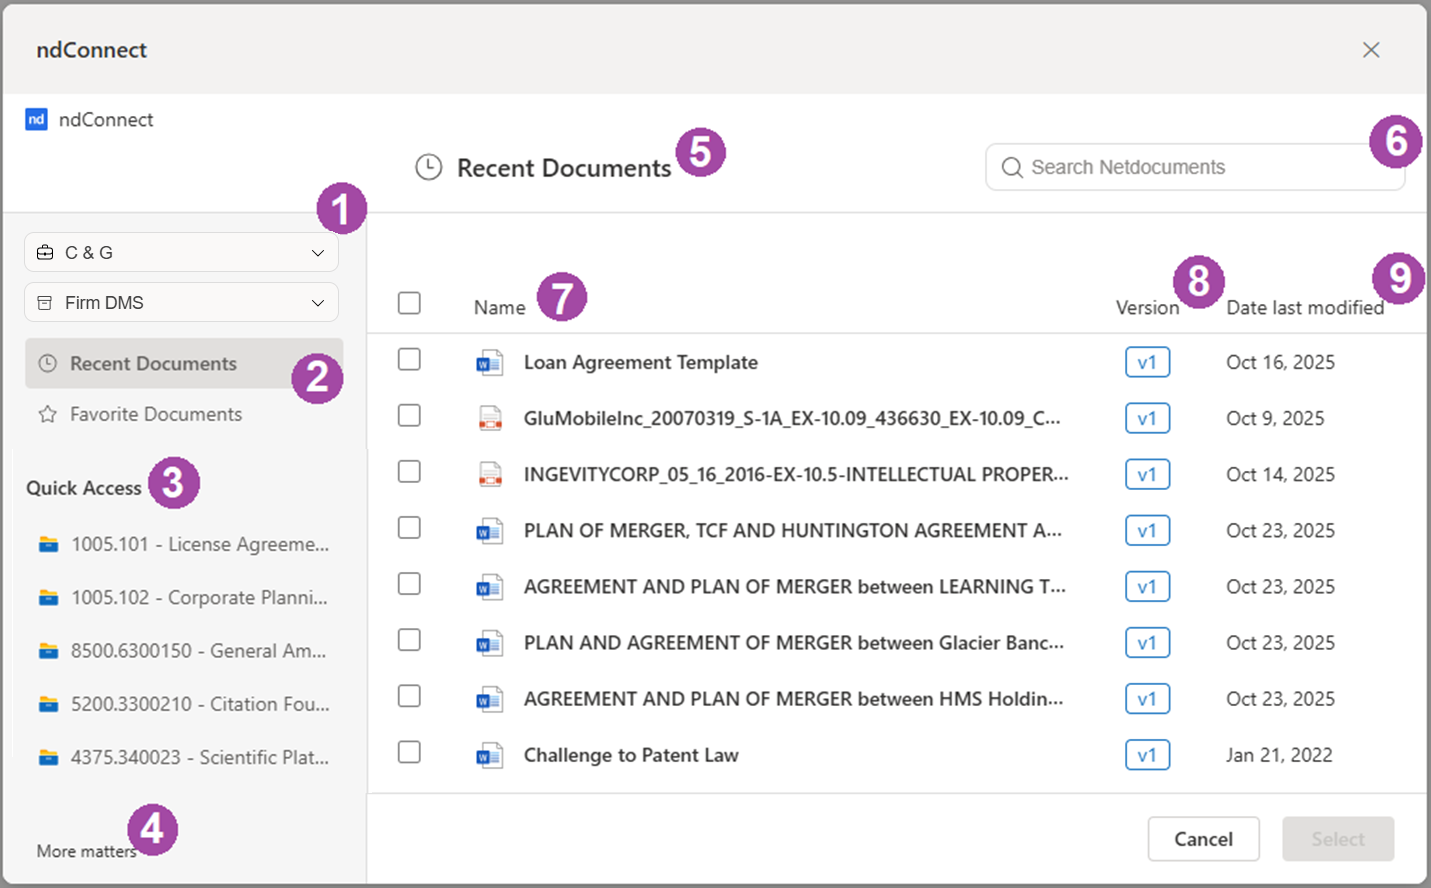
Task: Click the folder icon for 5200.3300210 - Citation Fou
Action: point(48,704)
